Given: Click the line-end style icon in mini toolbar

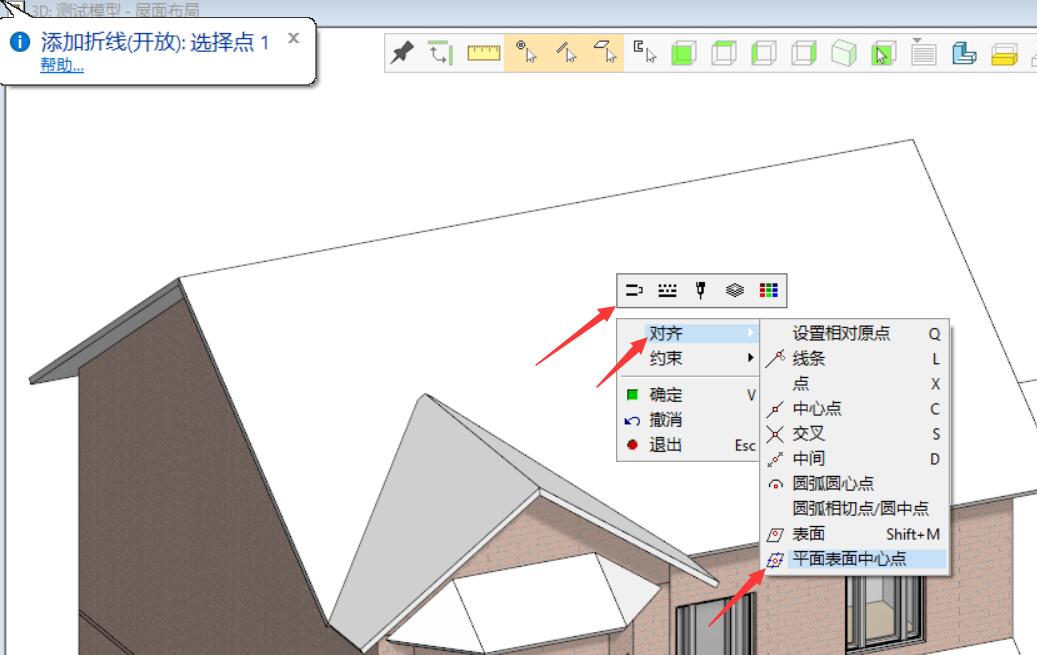Looking at the screenshot, I should pyautogui.click(x=634, y=290).
